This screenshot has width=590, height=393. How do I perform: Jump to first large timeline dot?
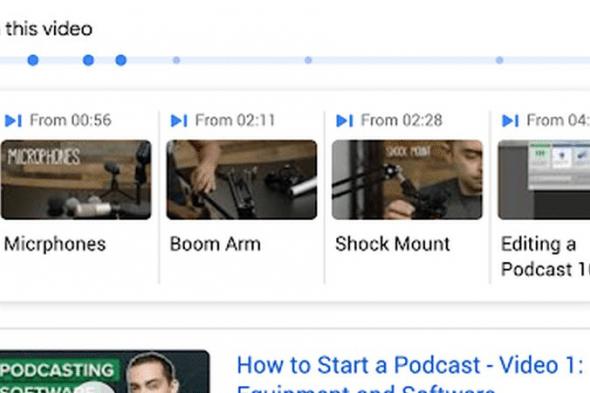33,60
